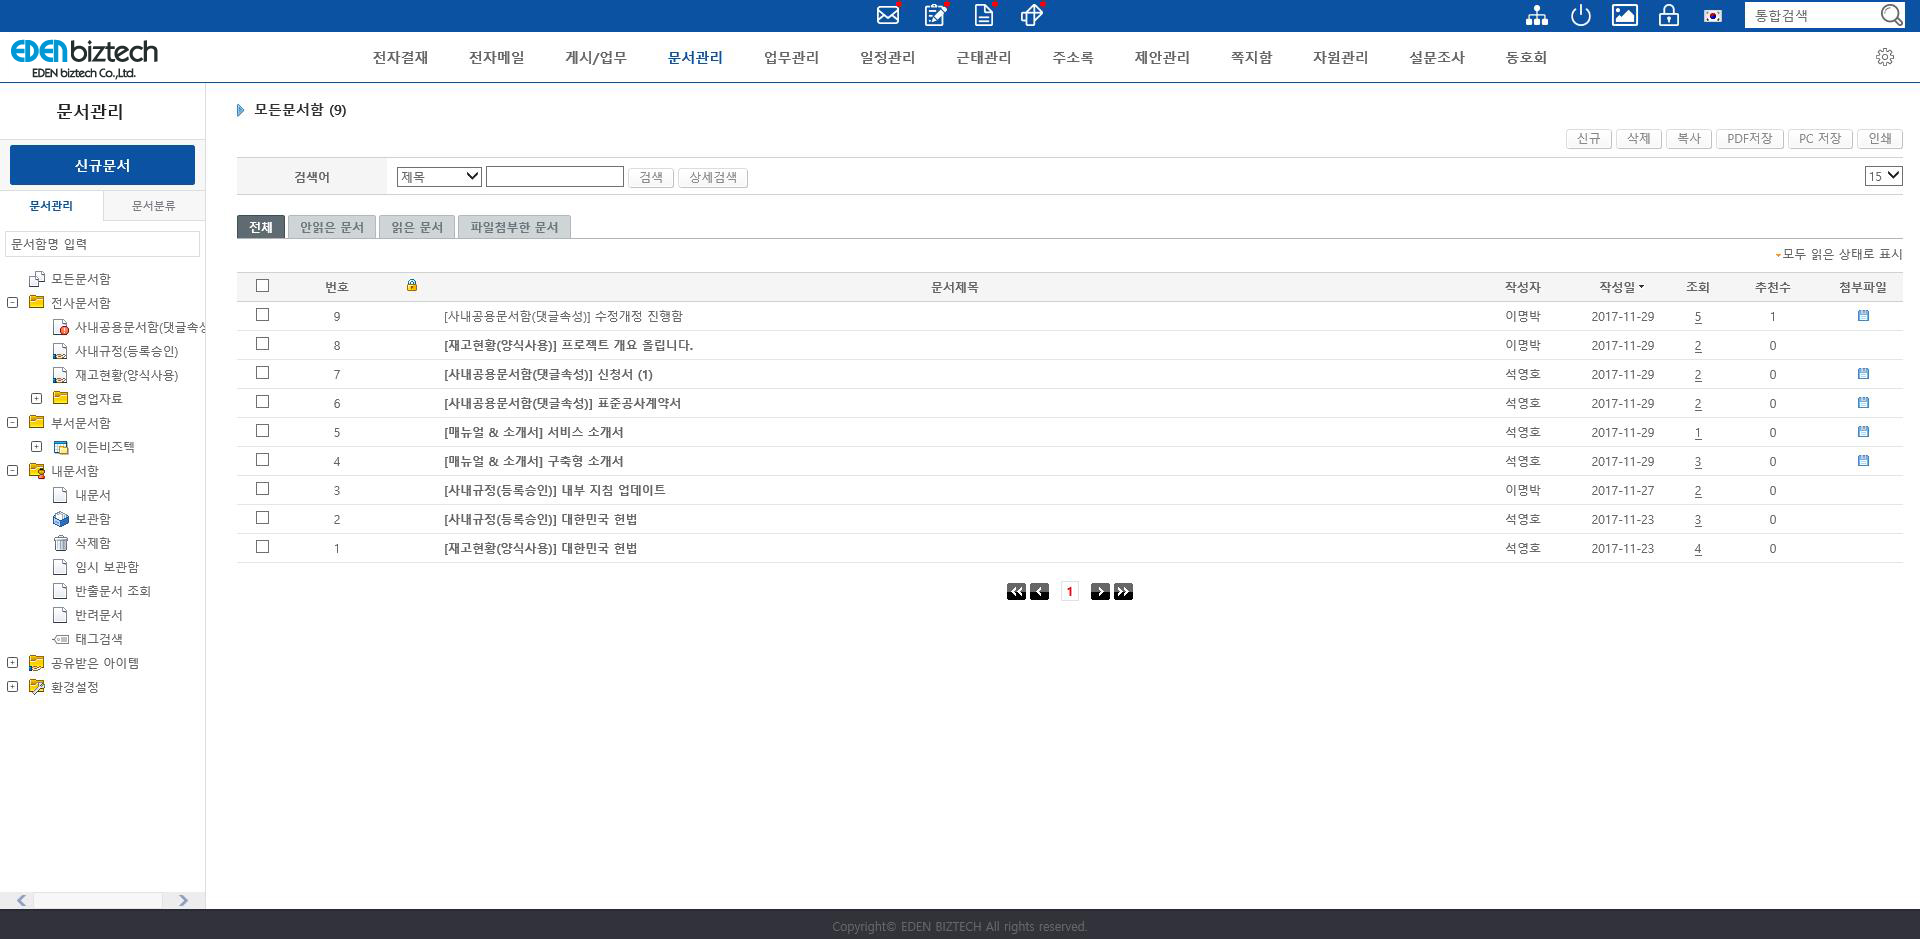Open the organization chart icon
Screen dimensions: 1920x939
1537,15
